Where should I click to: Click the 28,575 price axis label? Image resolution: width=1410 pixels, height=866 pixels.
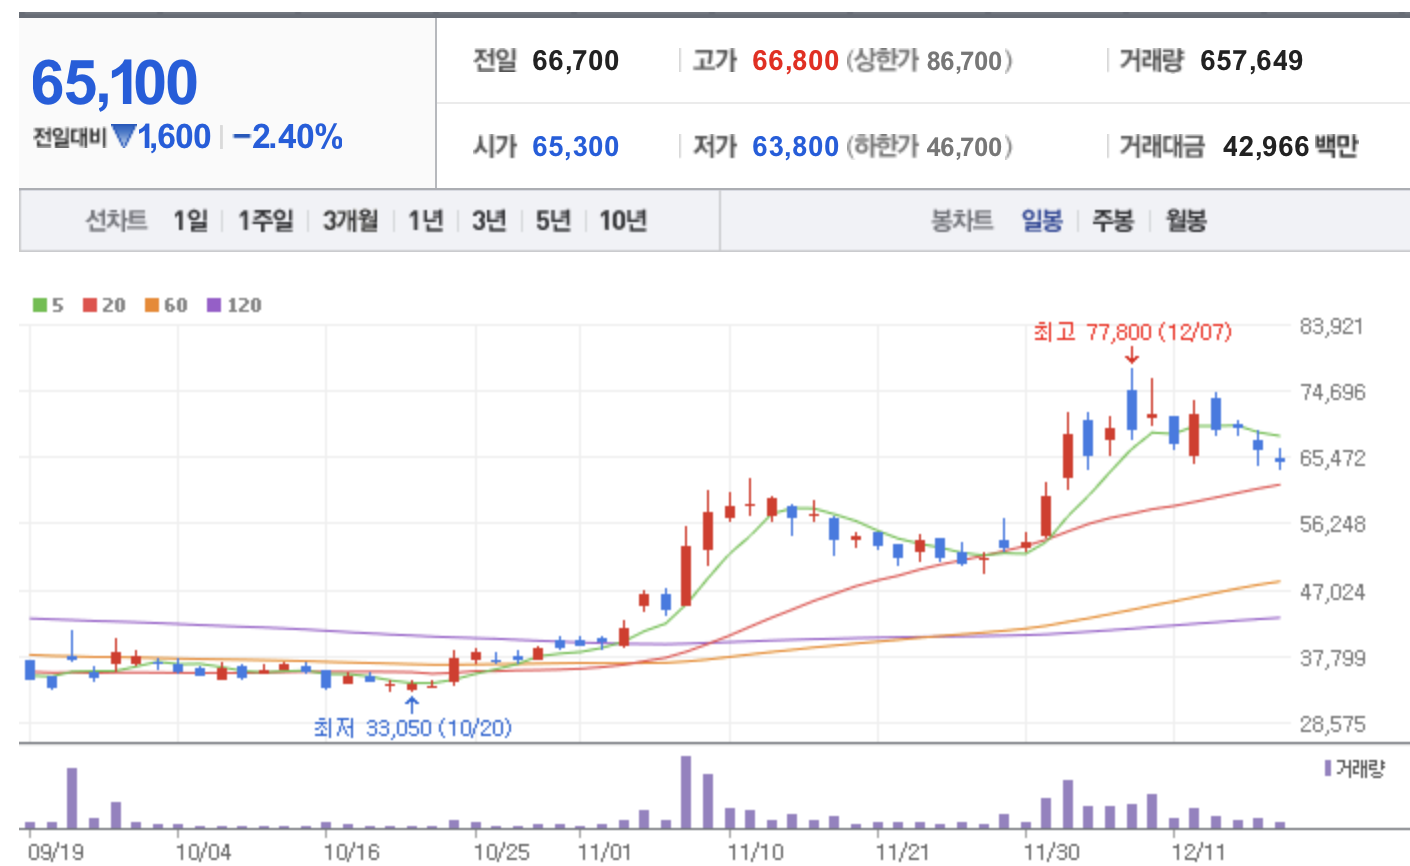[x=1332, y=724]
